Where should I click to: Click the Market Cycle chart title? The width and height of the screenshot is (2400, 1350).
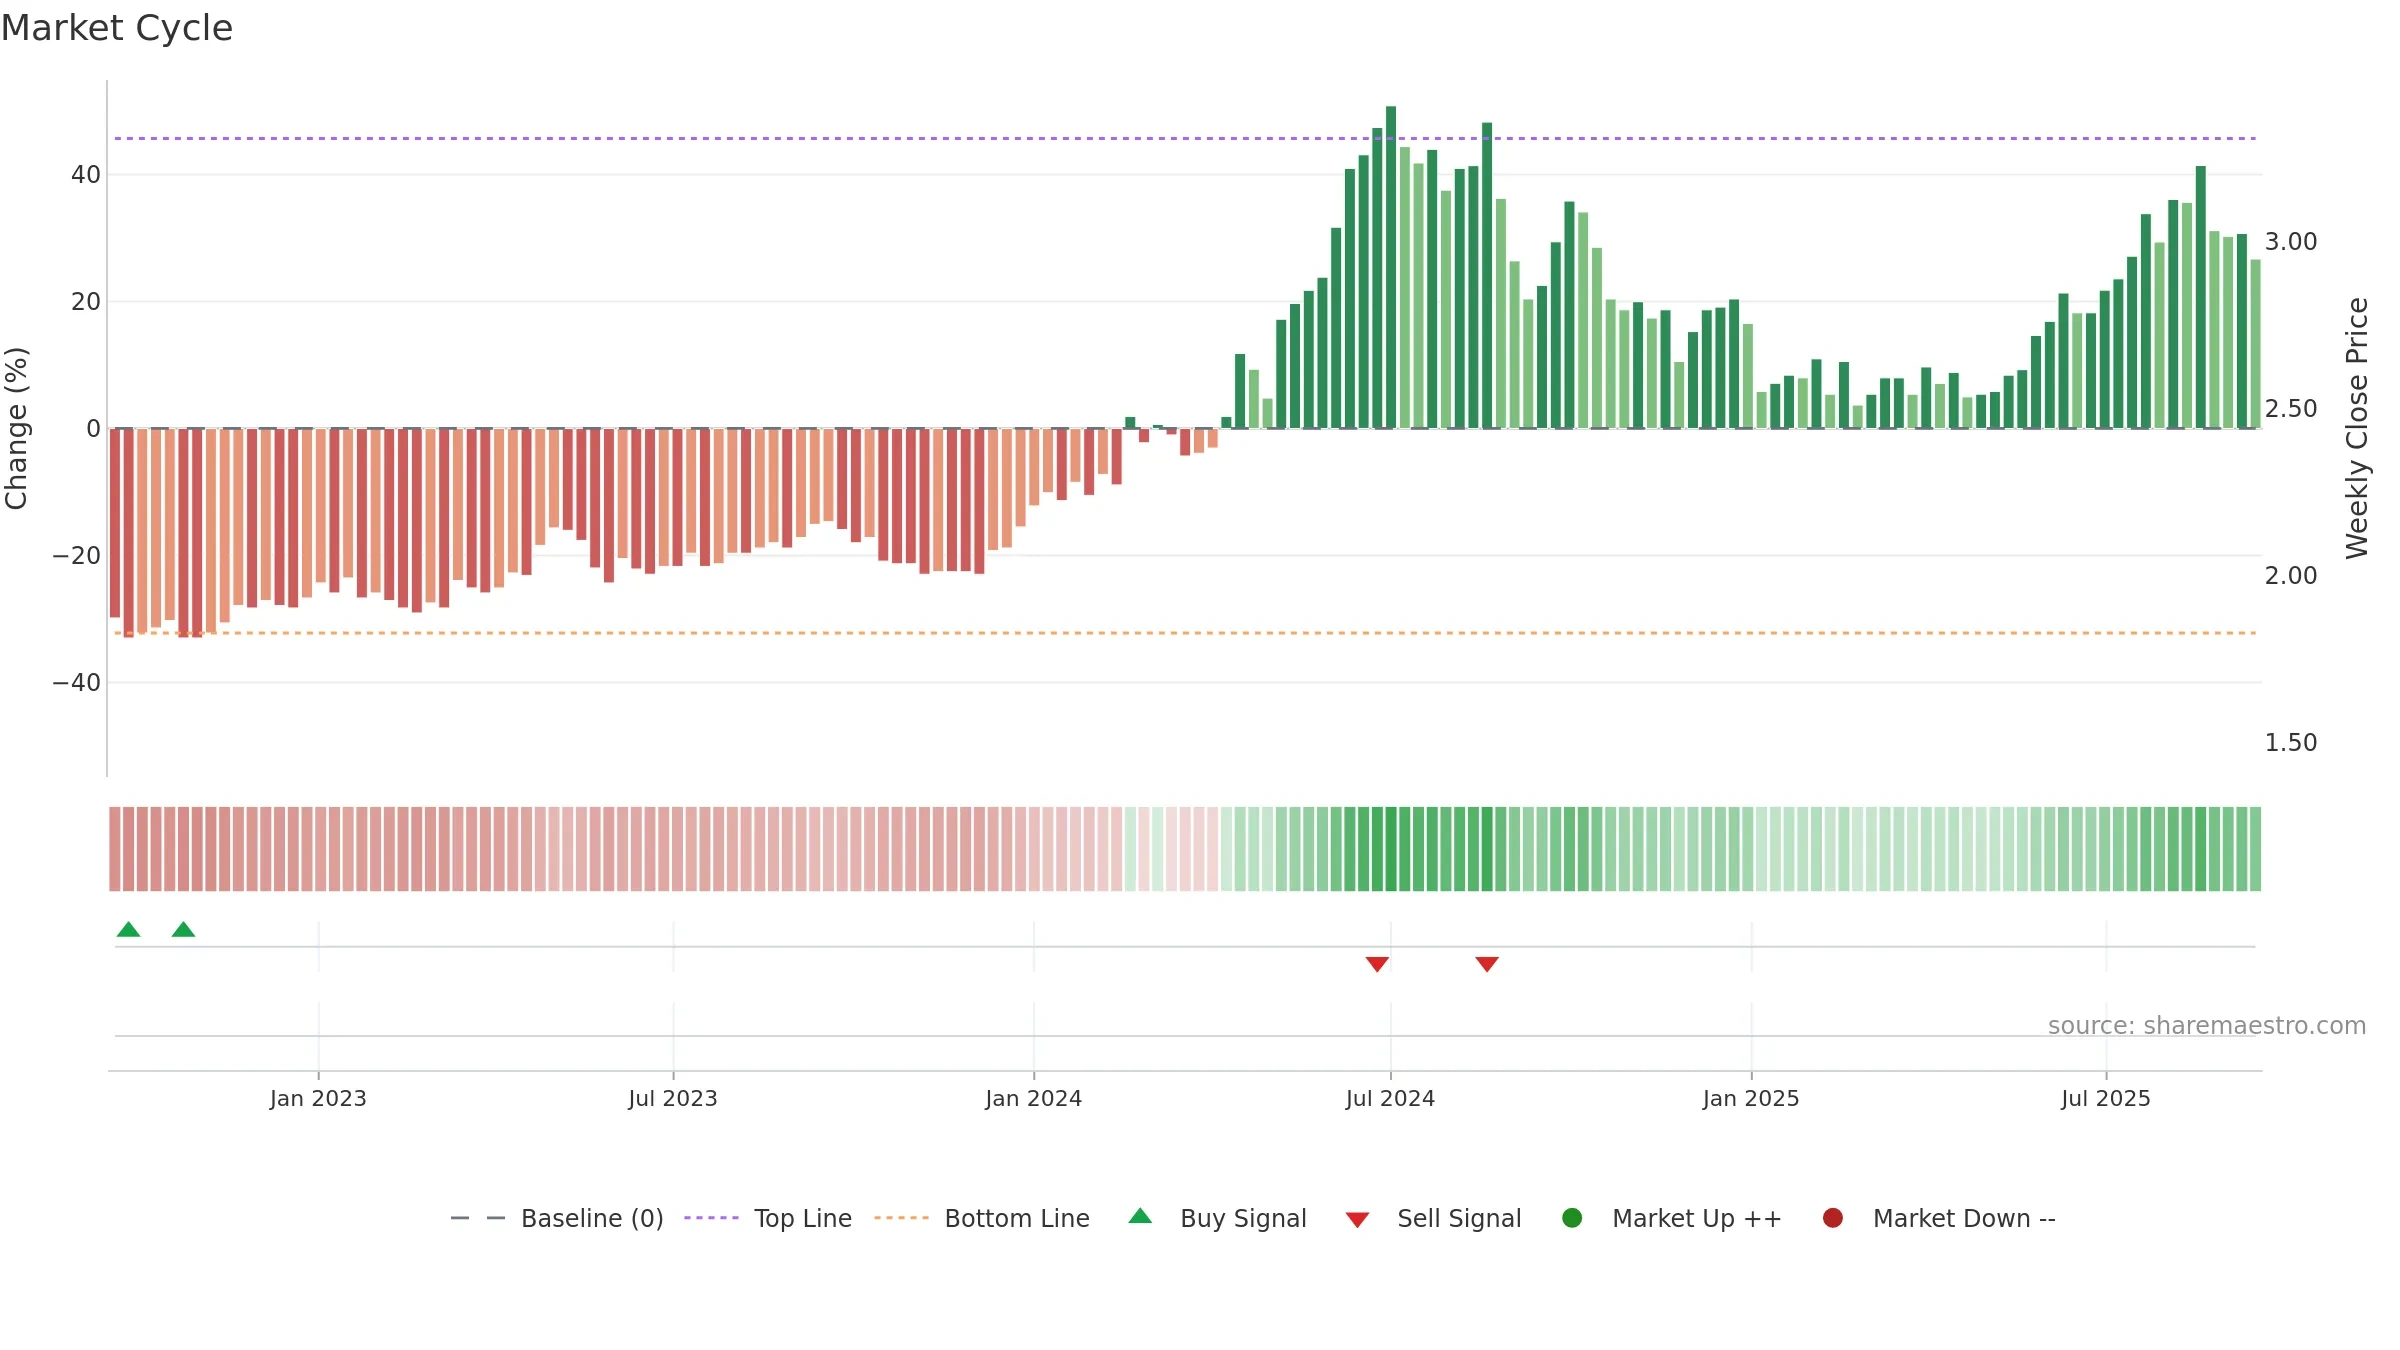click(117, 28)
